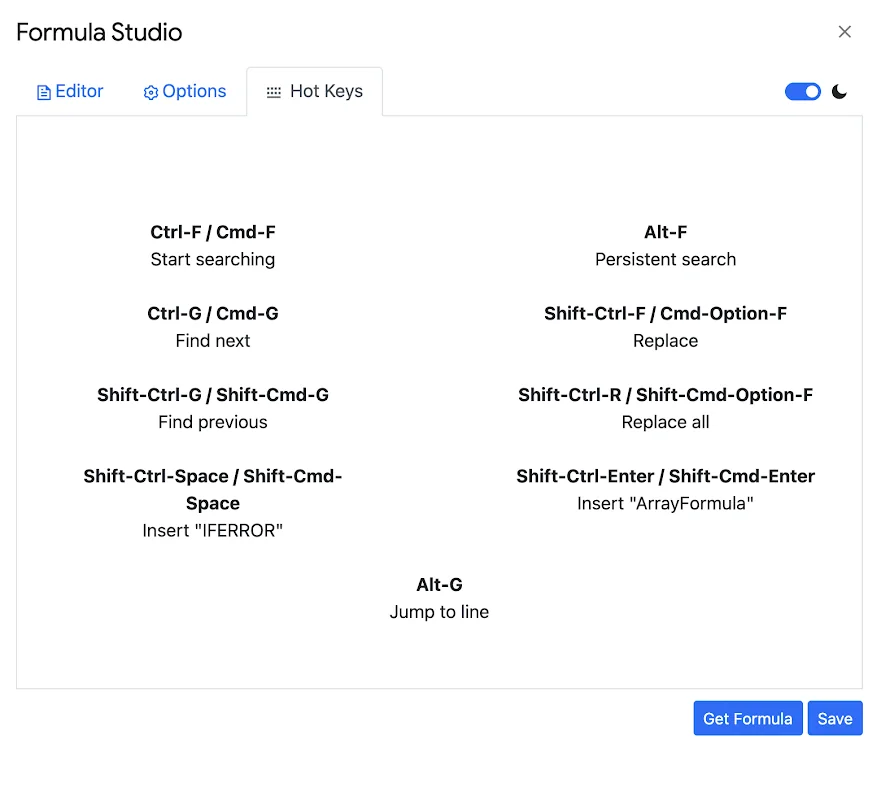Click the Formula Studio title
This screenshot has height=800, width=881.
coord(98,32)
